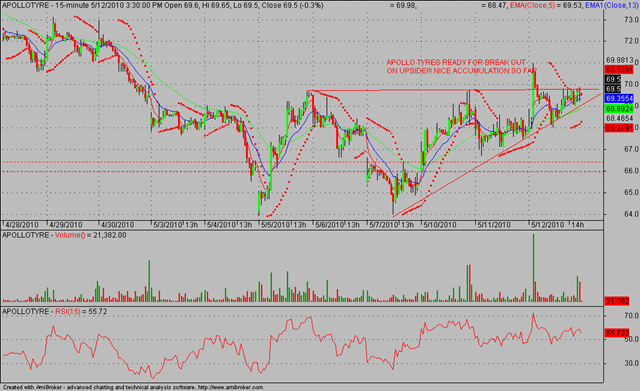Click the blue 69.3554 EMA value tag
Image resolution: width=640 pixels, height=391 pixels.
point(619,98)
